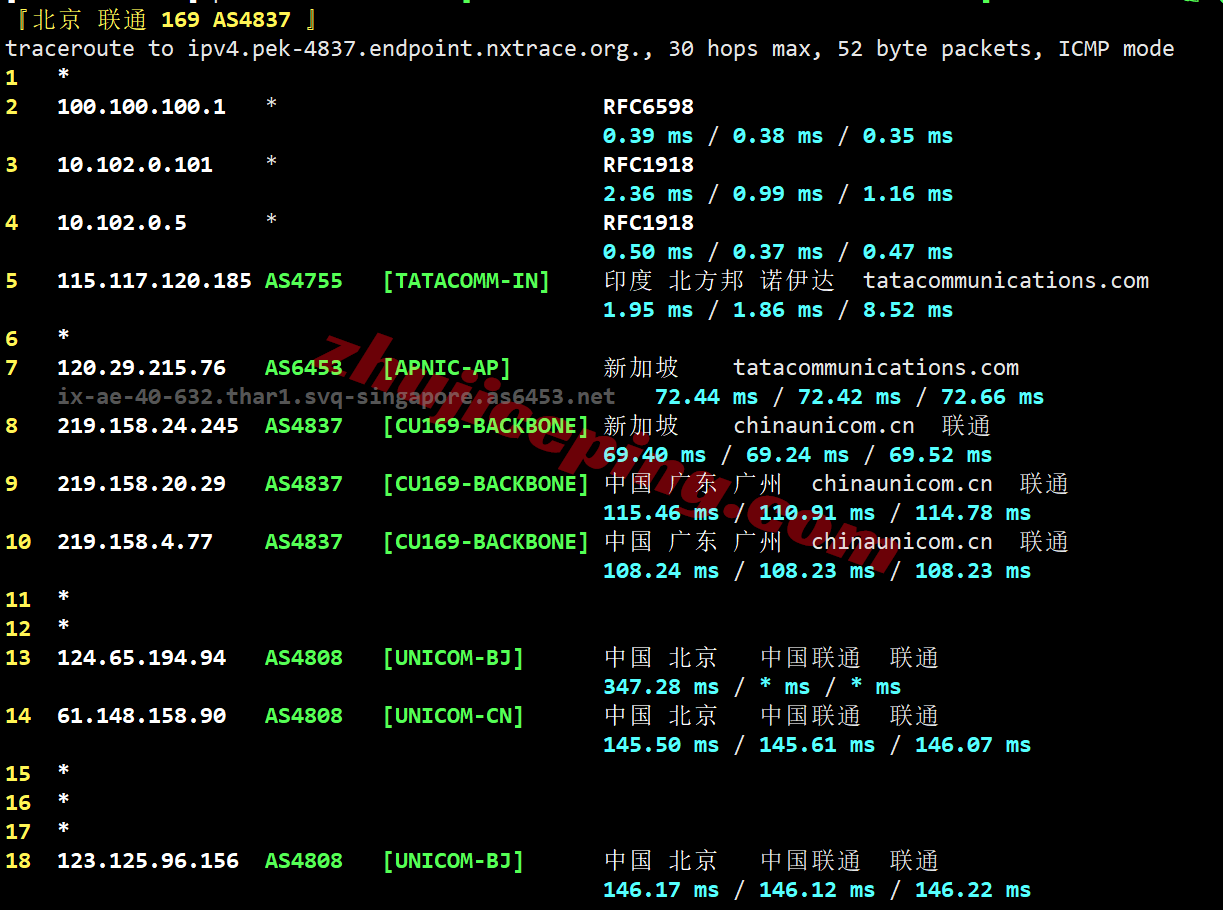Click the 0.50 ms latency value
Viewport: 1223px width, 910px height.
coord(648,251)
